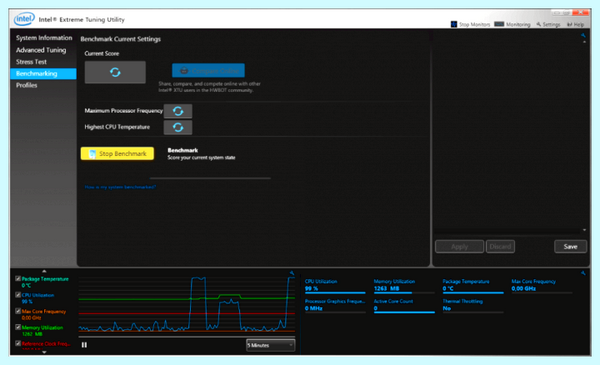Click the Compare Online button
Screen dimensions: 600x365
click(208, 70)
